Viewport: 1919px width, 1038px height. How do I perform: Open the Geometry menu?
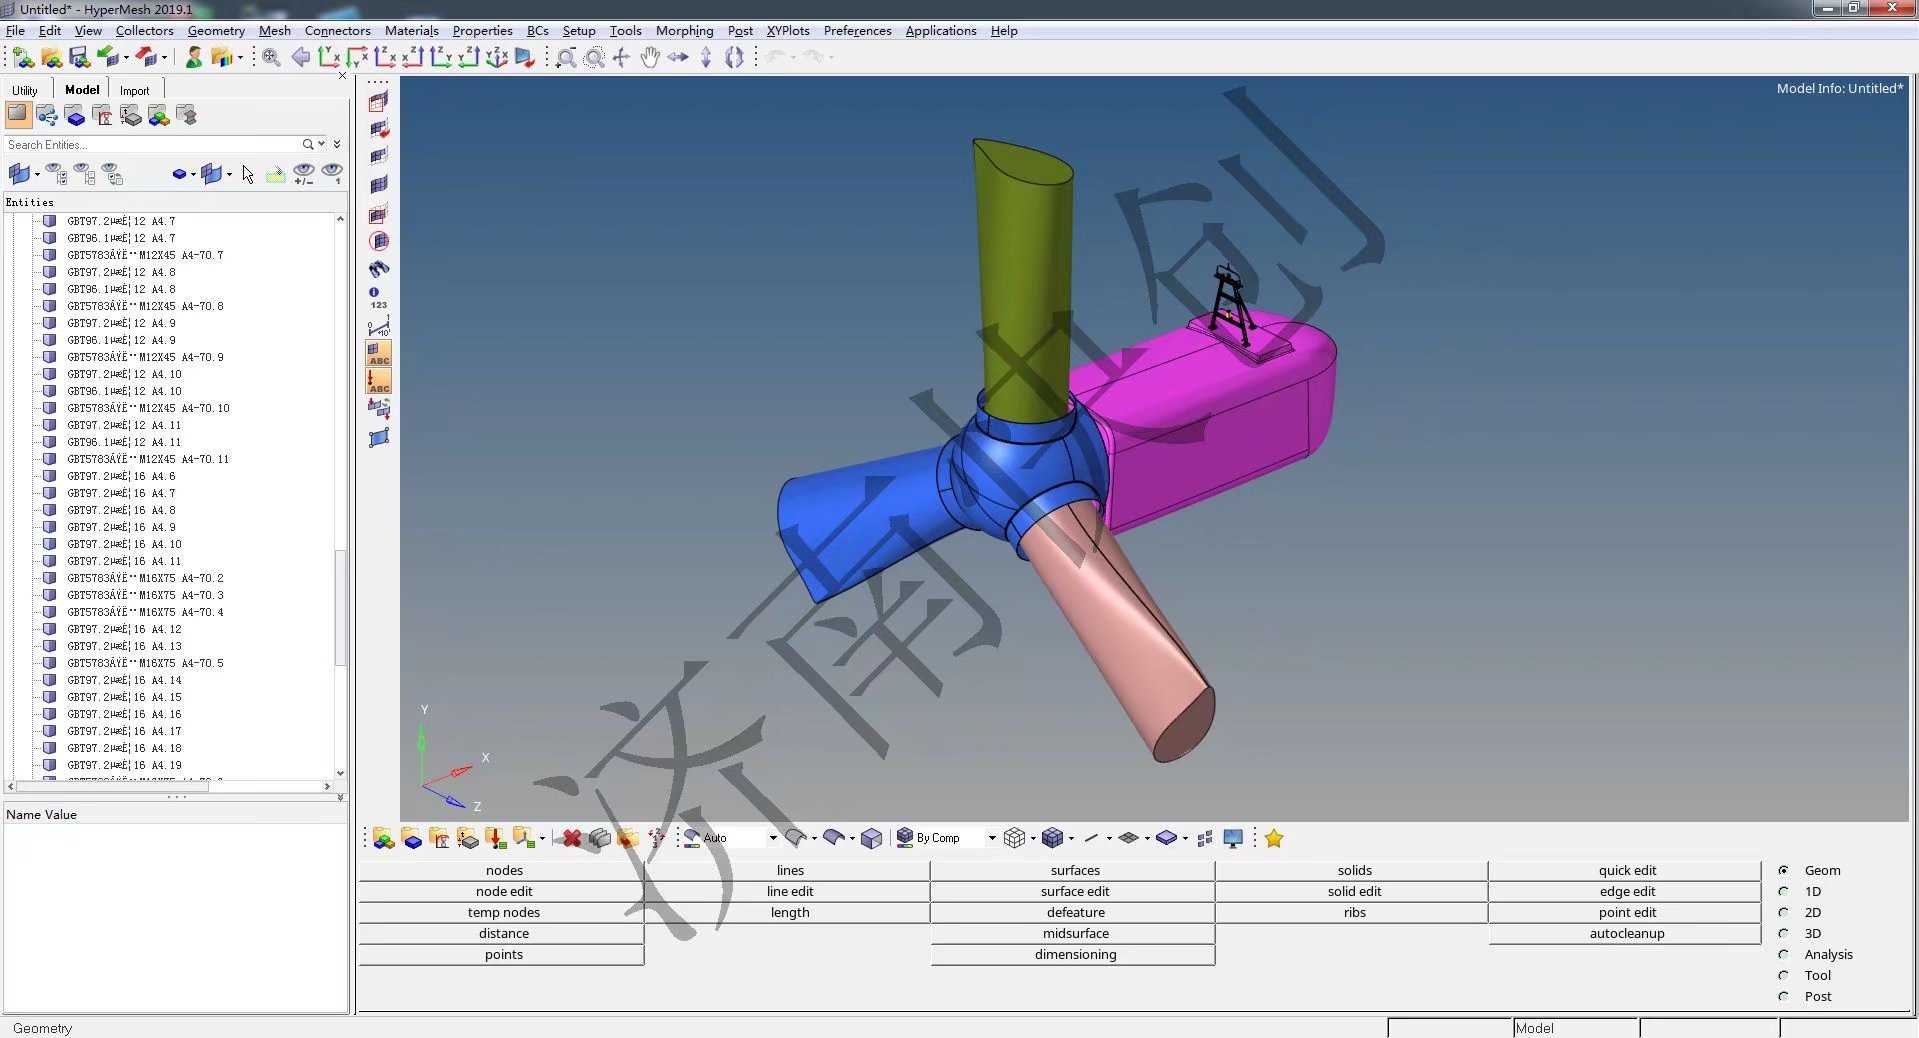pyautogui.click(x=216, y=31)
